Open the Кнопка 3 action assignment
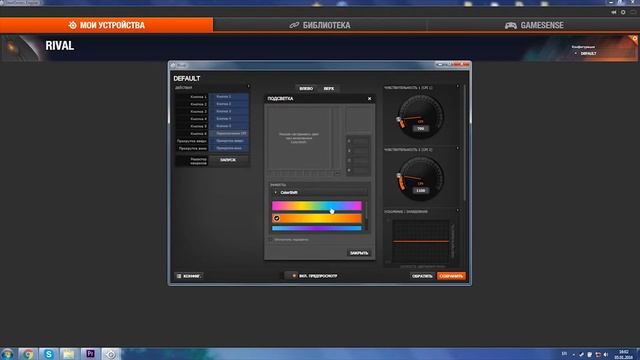The image size is (640, 360). point(229,111)
